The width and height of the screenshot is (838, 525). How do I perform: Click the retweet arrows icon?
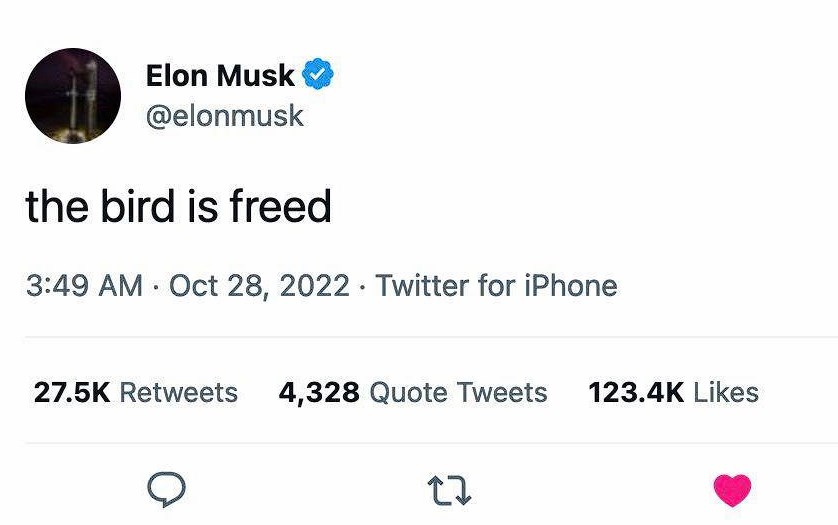[x=449, y=490]
